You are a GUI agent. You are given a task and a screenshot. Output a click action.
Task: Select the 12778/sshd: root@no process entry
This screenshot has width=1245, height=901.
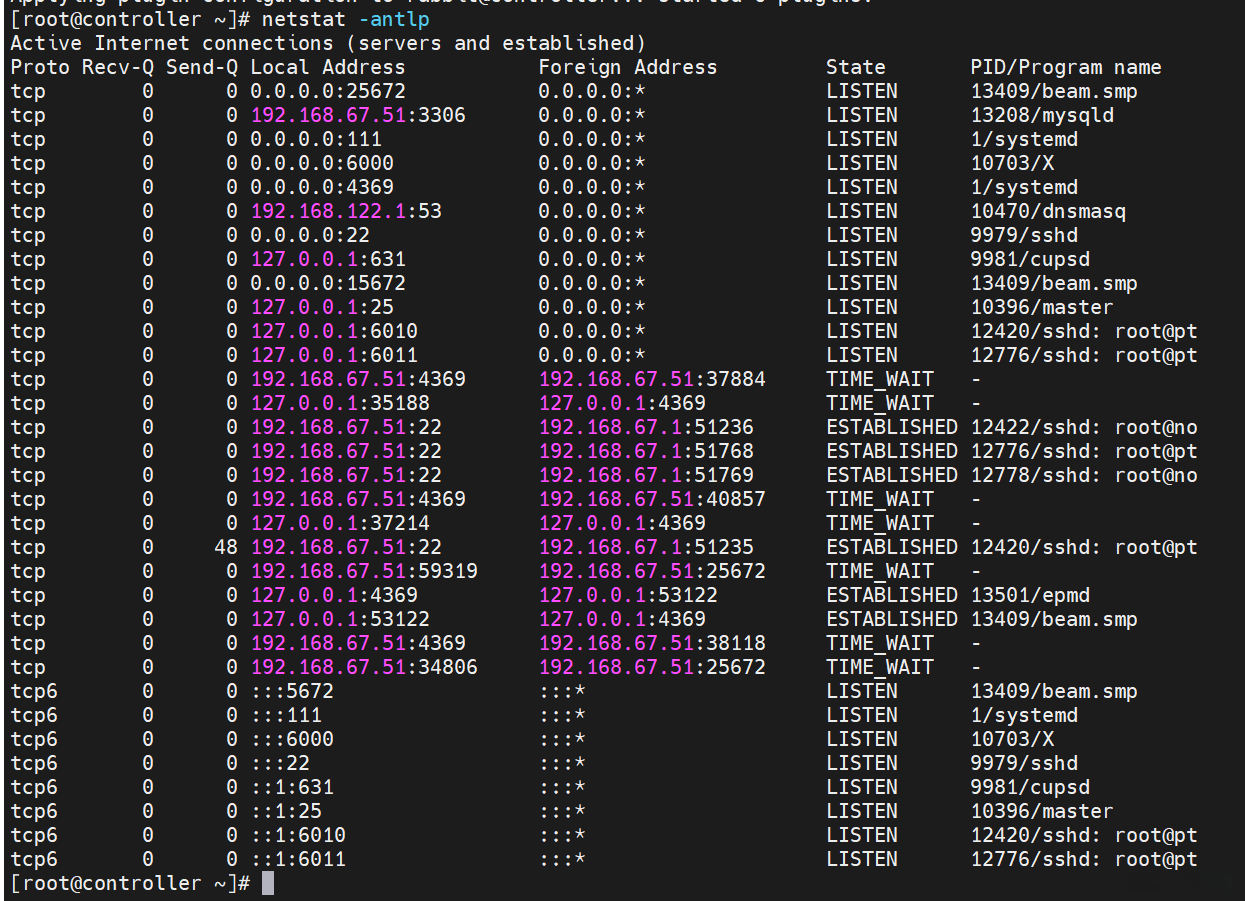tap(1084, 476)
